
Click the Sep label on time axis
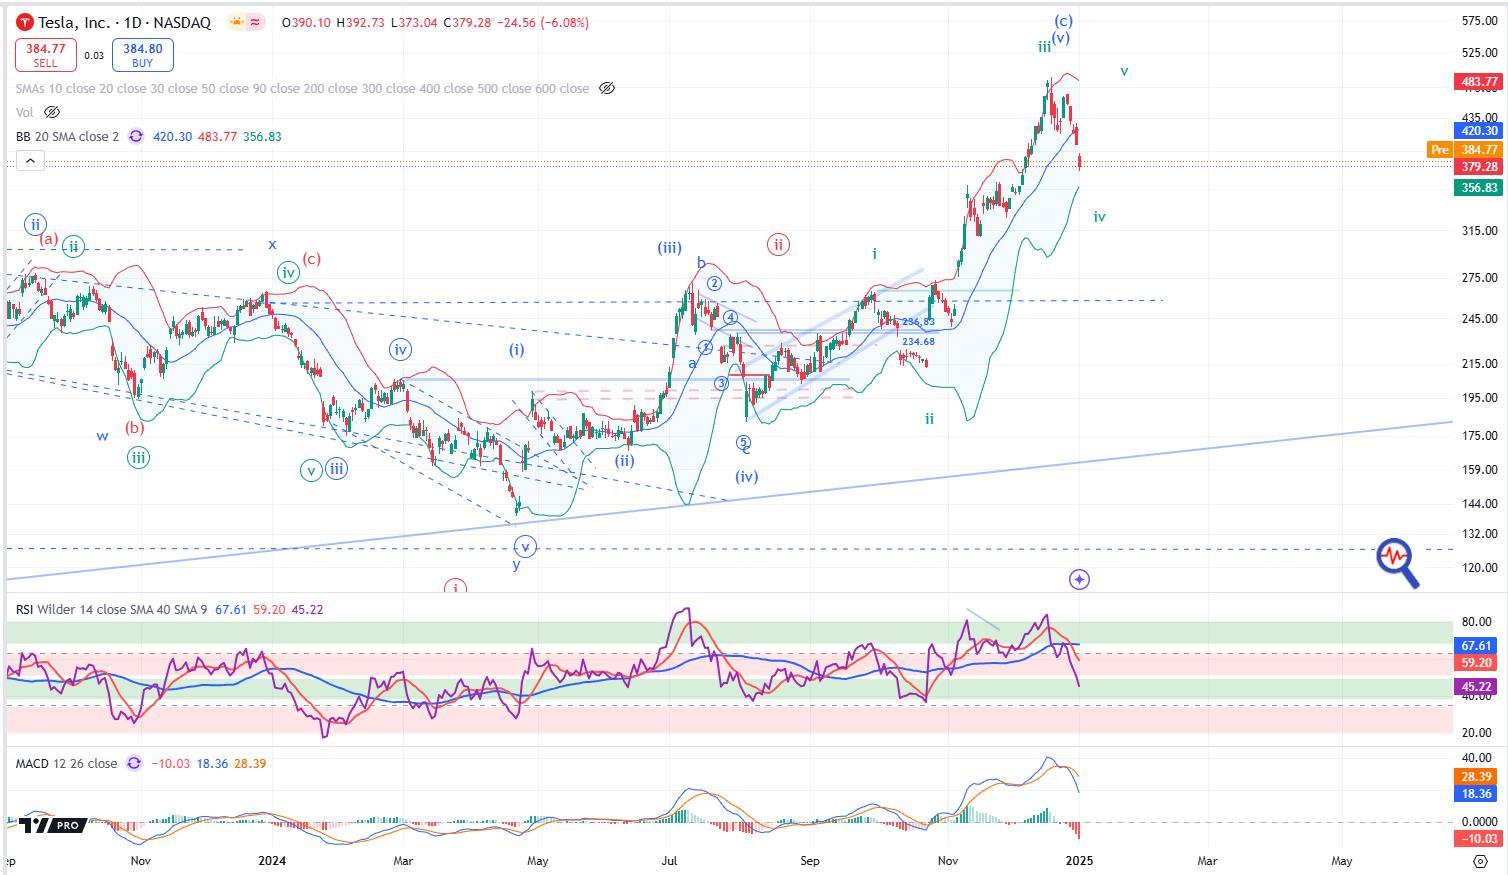pyautogui.click(x=809, y=860)
